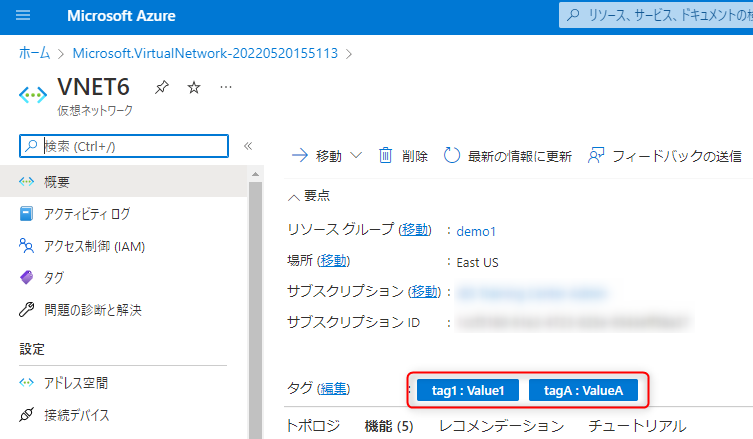Screen dimensions: 753x439
Task: Click the purple tag icon
Action: click(26, 278)
